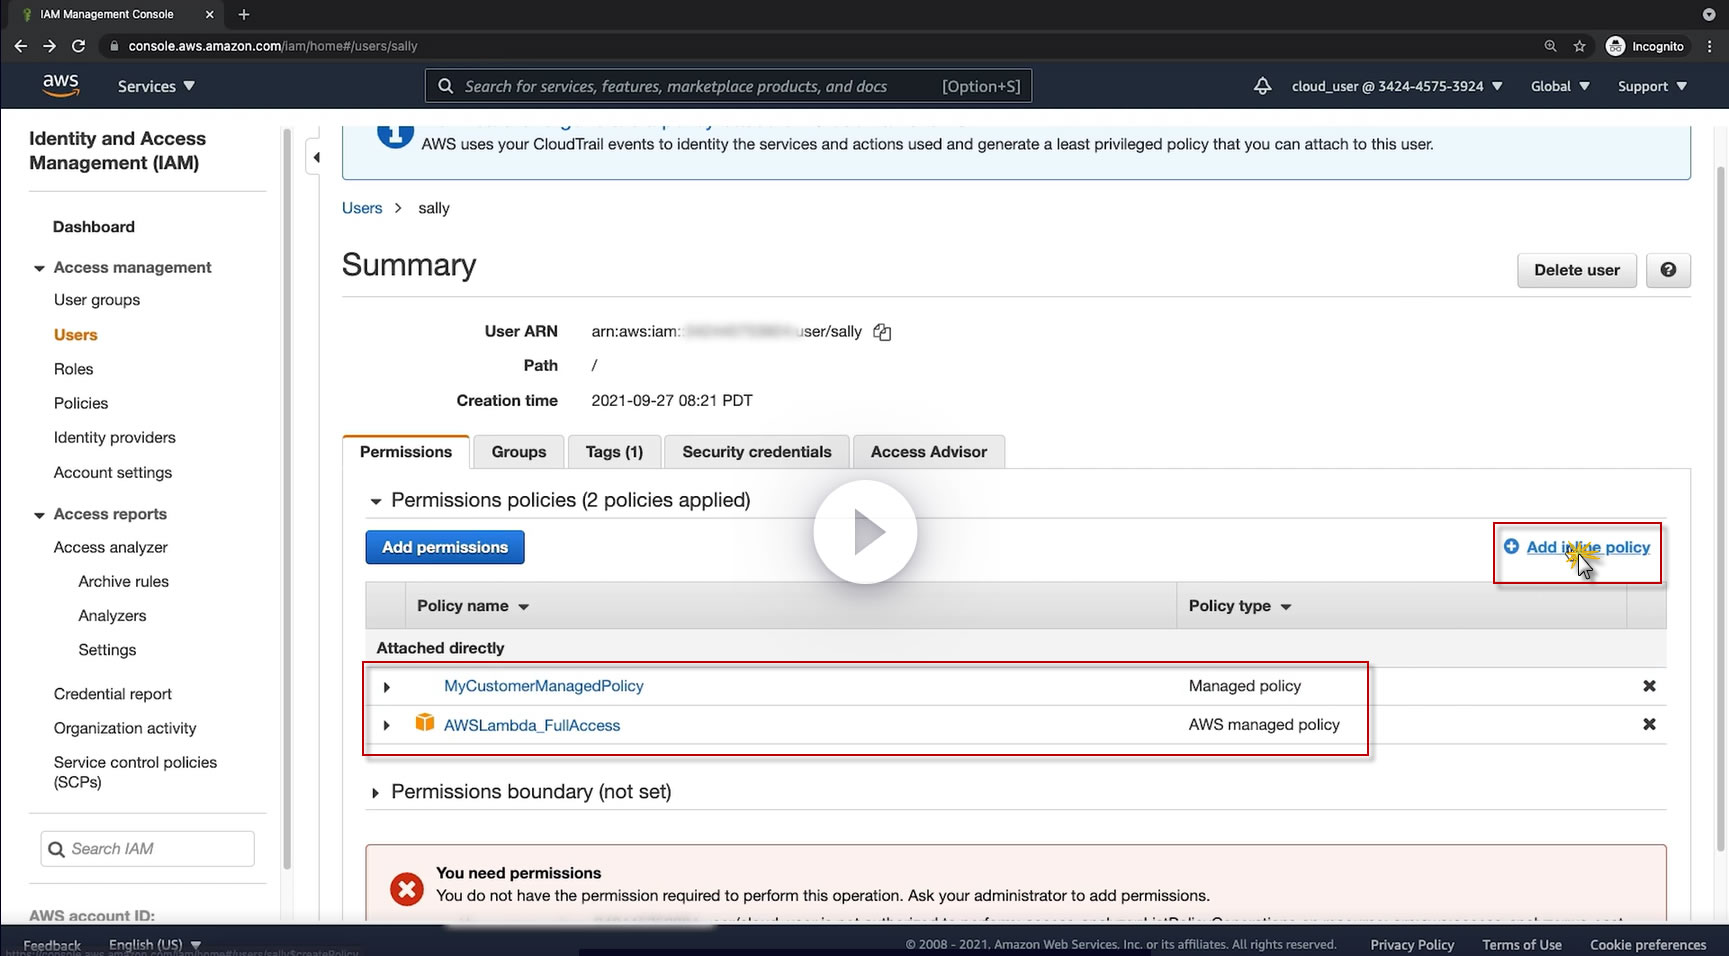Screen dimensions: 1729x956
Task: Bookmark page with star icon
Action: pyautogui.click(x=1579, y=46)
